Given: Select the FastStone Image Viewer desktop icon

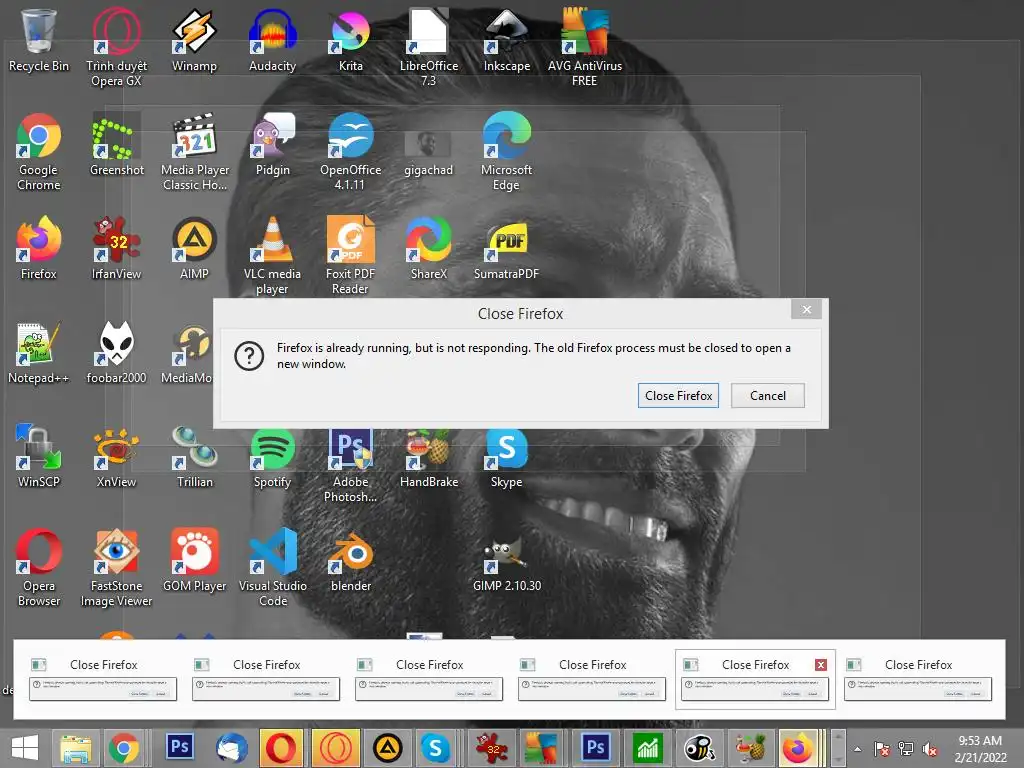Looking at the screenshot, I should pos(116,567).
